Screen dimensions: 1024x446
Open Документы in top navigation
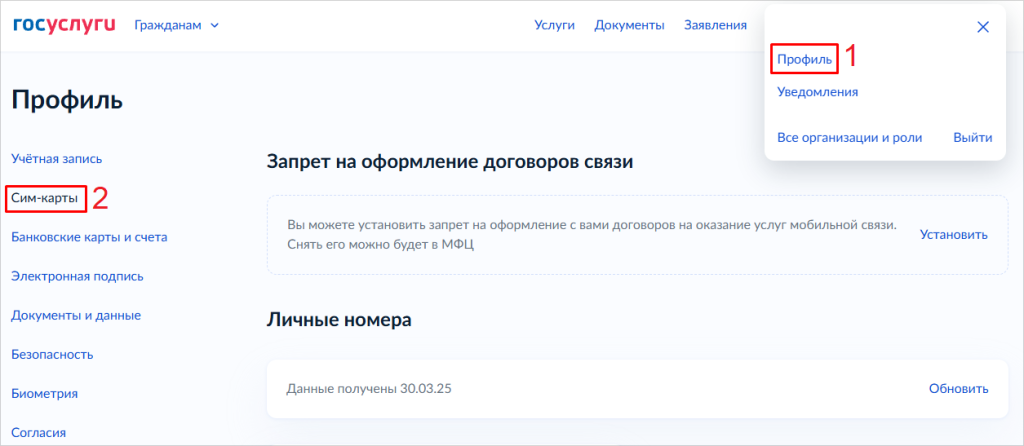[x=629, y=25]
